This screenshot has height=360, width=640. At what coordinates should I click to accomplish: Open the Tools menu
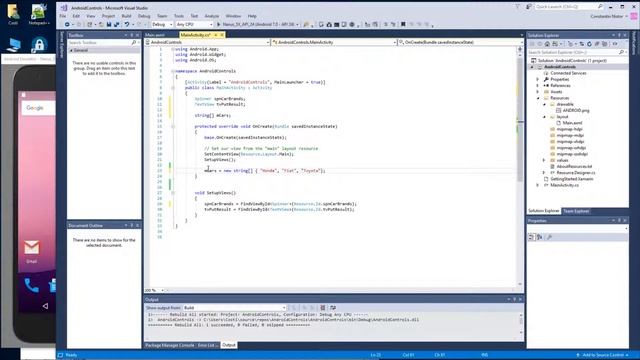click(x=179, y=16)
